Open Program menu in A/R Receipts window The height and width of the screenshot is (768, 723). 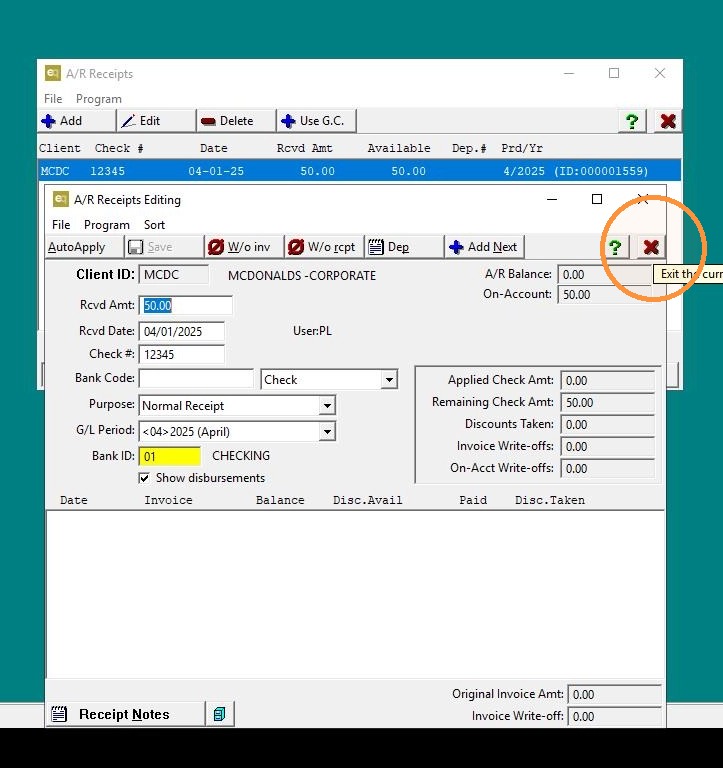[98, 99]
